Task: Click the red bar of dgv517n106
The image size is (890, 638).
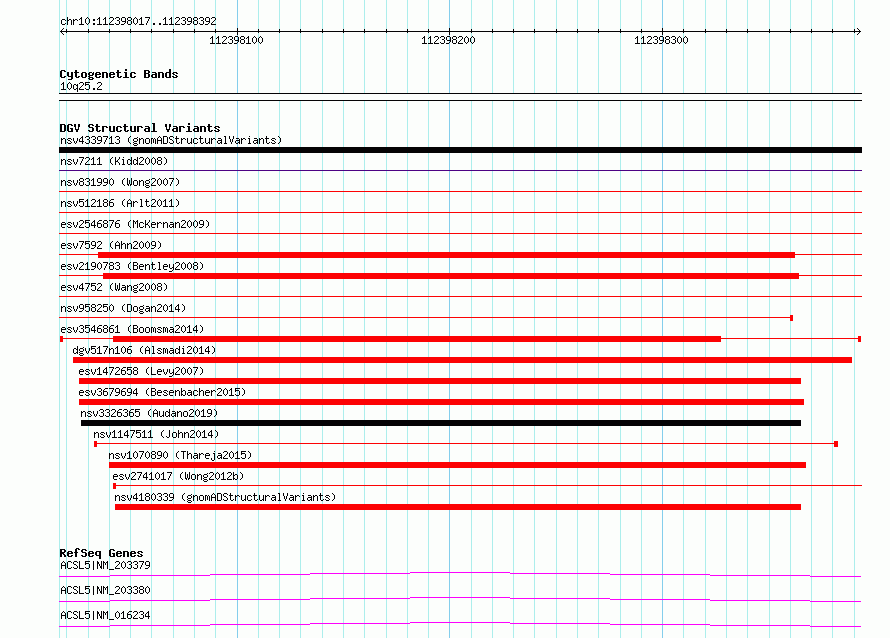Action: [x=462, y=360]
